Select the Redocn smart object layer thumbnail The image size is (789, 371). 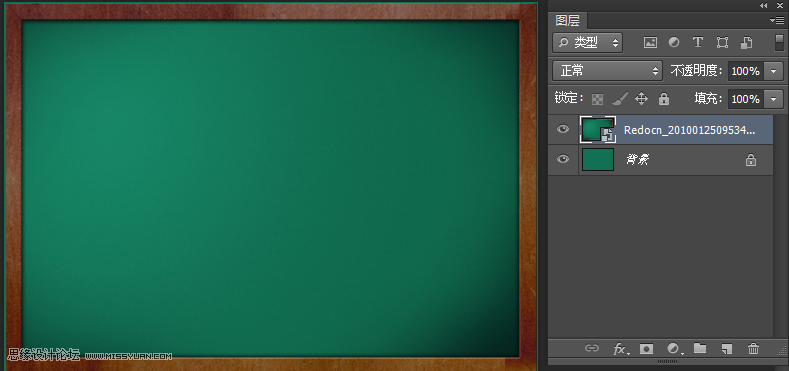click(x=598, y=130)
